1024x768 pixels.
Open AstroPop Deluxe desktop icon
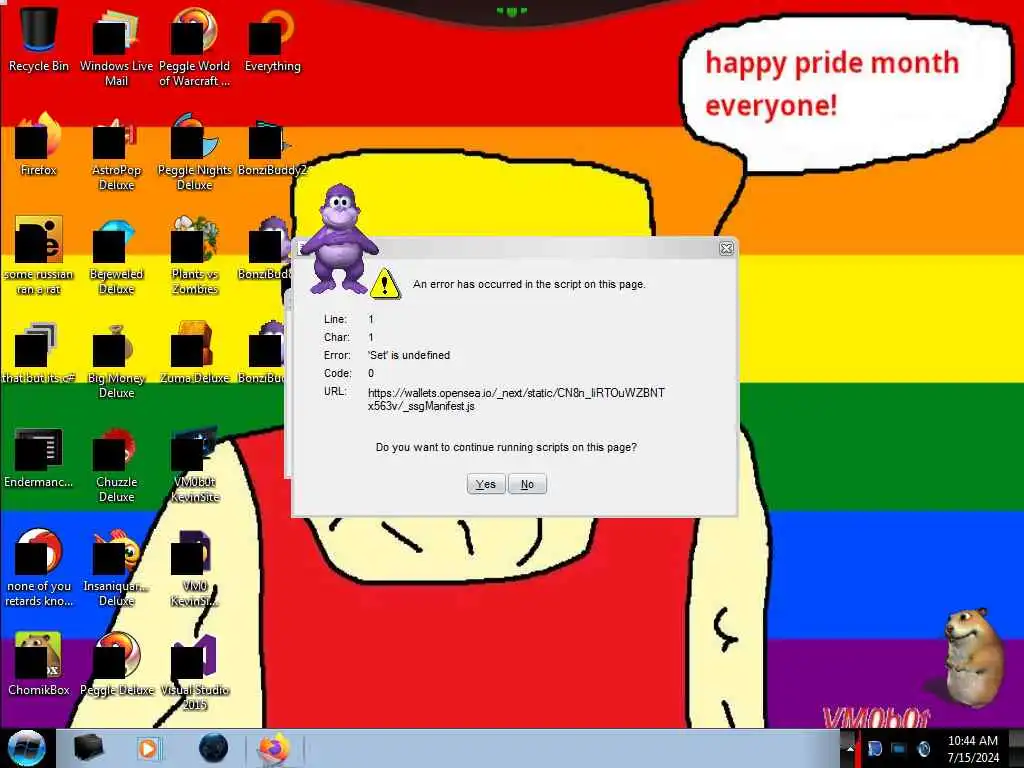coord(116,152)
